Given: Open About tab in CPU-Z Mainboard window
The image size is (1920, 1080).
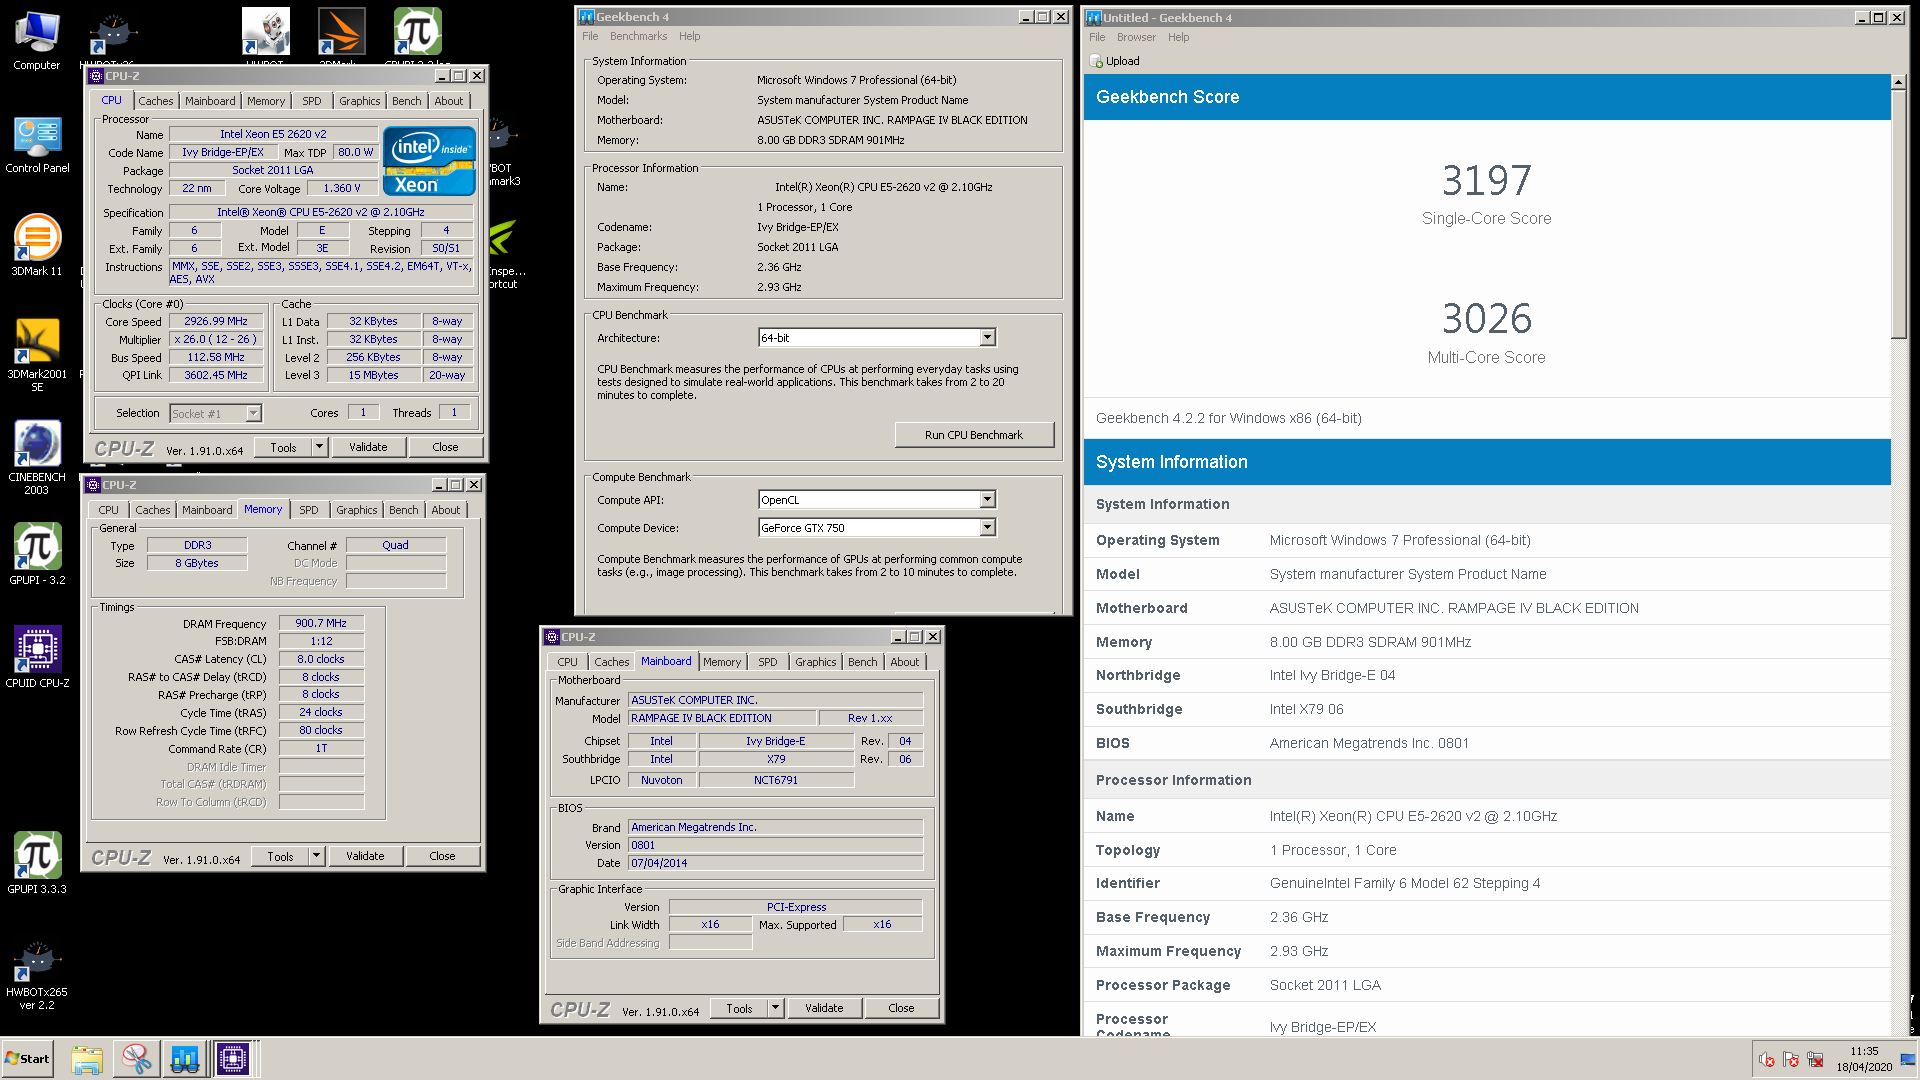Looking at the screenshot, I should tap(904, 662).
